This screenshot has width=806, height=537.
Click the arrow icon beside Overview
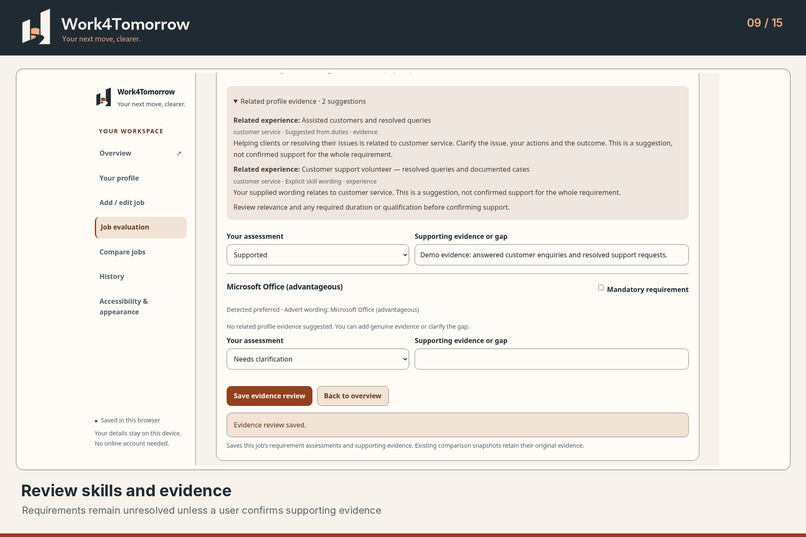pos(179,153)
